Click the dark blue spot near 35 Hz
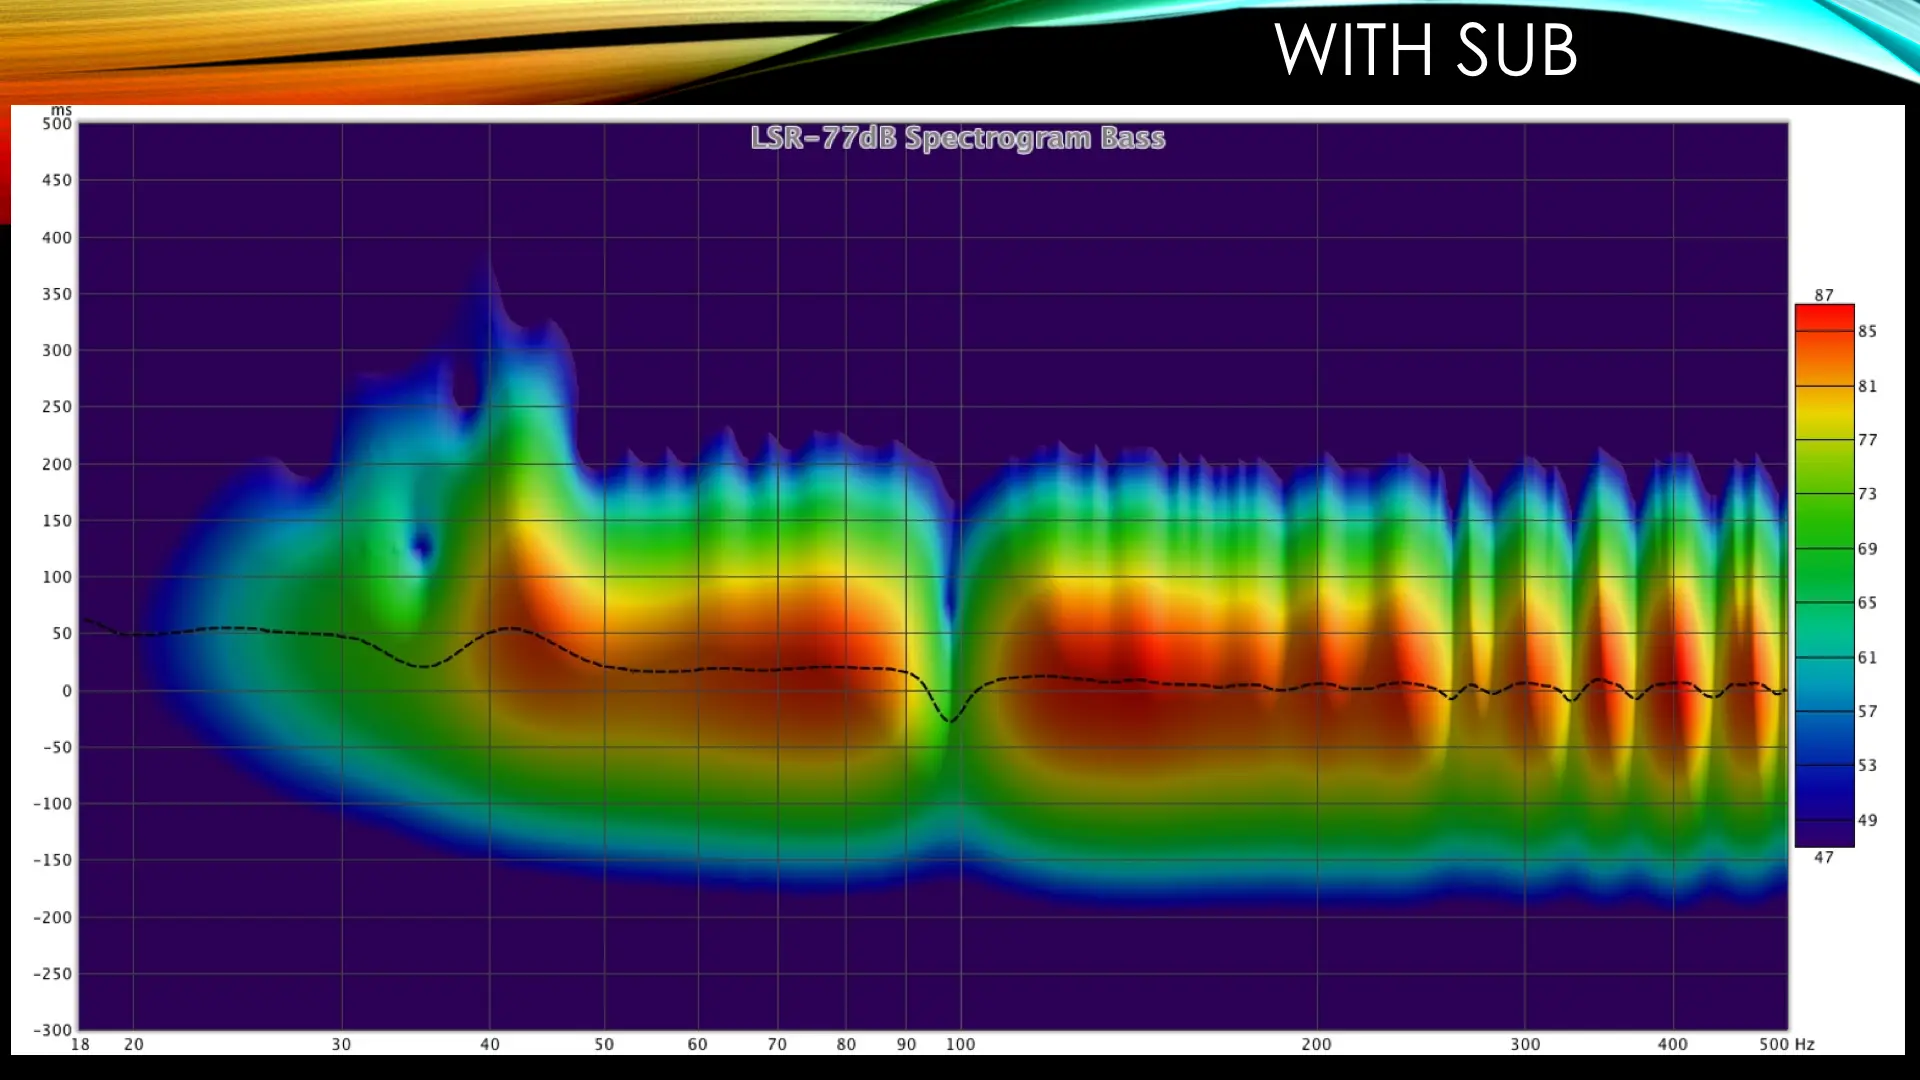The height and width of the screenshot is (1080, 1920). [x=422, y=547]
